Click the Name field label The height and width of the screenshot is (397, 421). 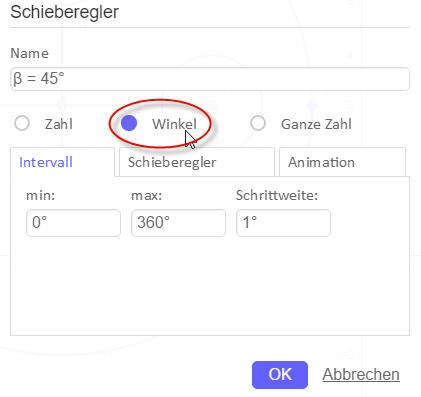(30, 53)
